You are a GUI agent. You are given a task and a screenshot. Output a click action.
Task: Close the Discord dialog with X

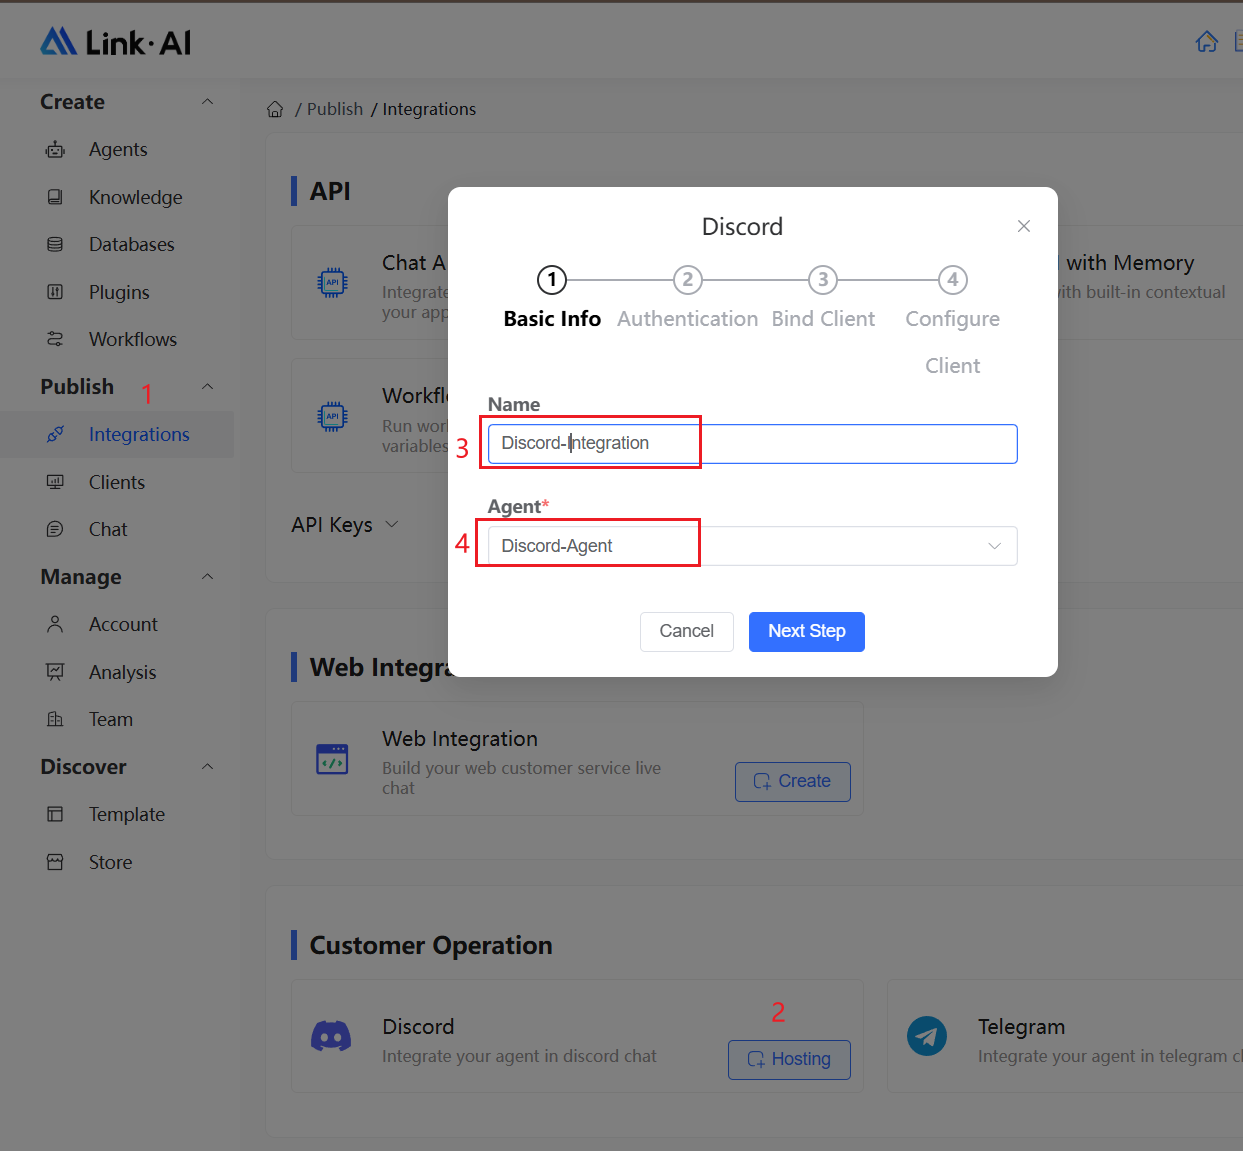1024,226
